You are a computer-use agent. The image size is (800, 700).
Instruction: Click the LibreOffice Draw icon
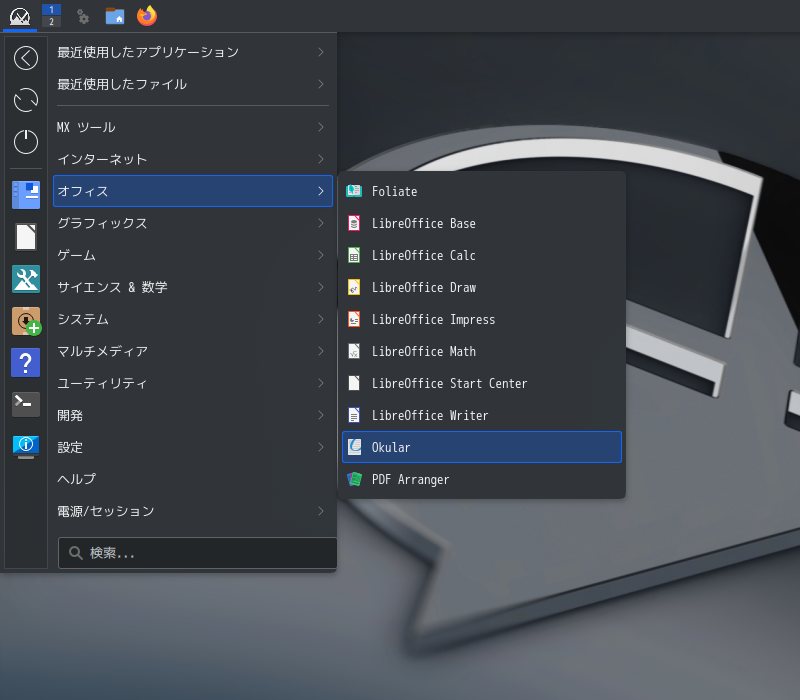click(354, 287)
